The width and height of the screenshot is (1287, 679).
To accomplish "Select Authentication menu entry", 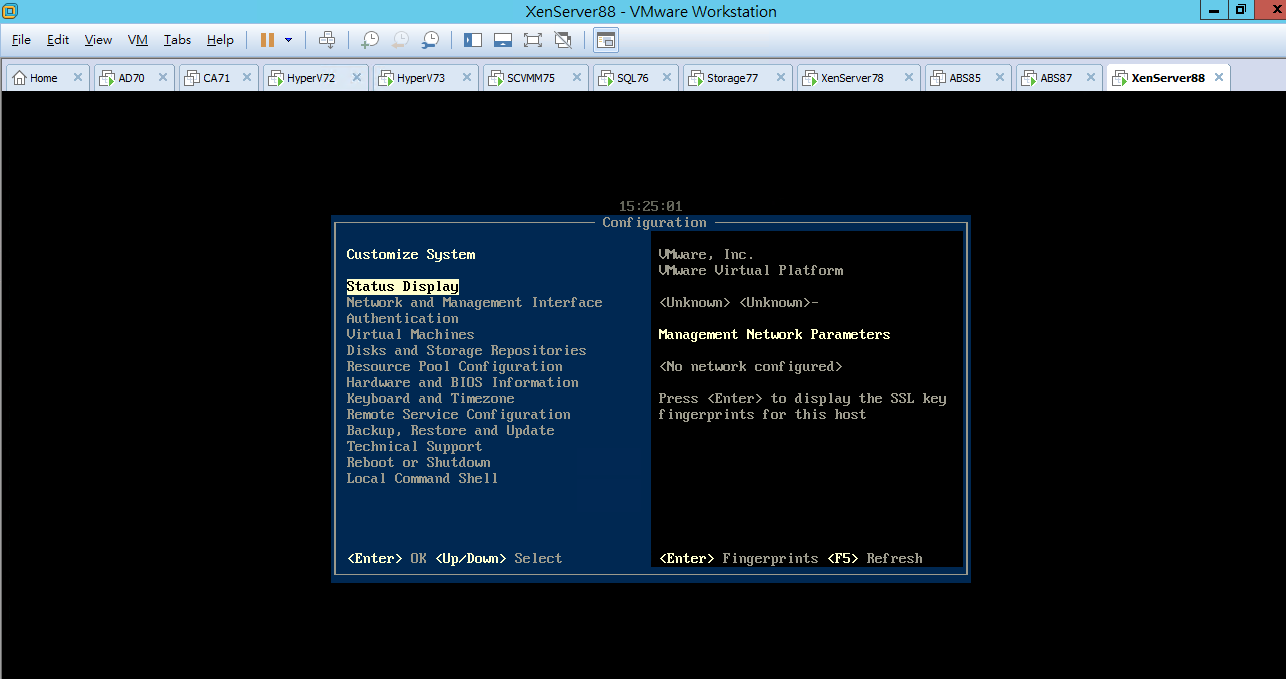I will click(402, 318).
